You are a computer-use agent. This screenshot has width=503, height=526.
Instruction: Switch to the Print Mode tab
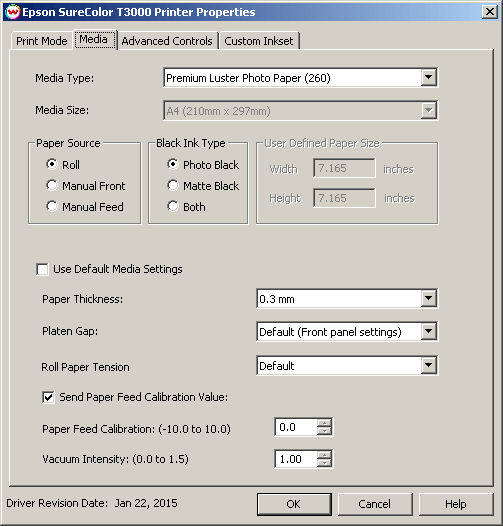(42, 41)
